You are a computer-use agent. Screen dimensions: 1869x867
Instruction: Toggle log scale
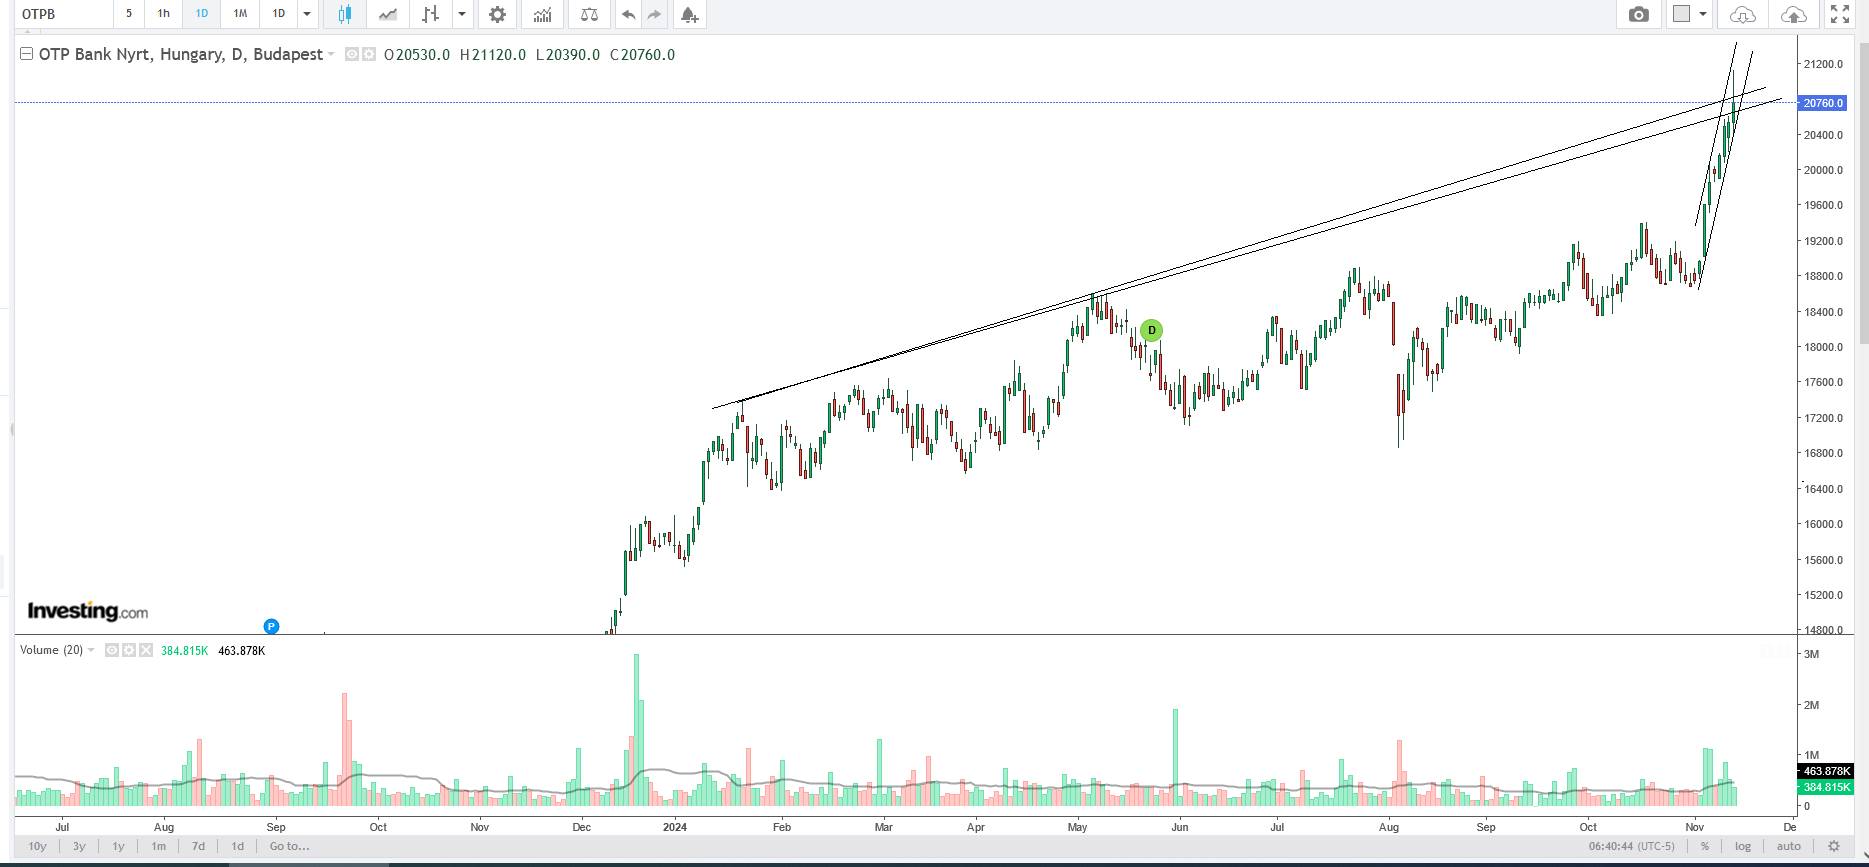pyautogui.click(x=1743, y=846)
